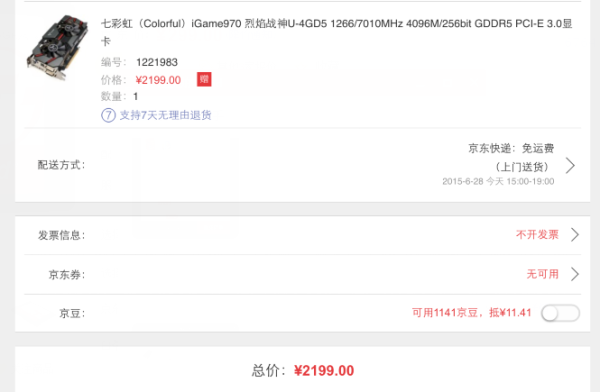The width and height of the screenshot is (600, 392).
Task: Open the 京东券 row label
Action: point(67,274)
